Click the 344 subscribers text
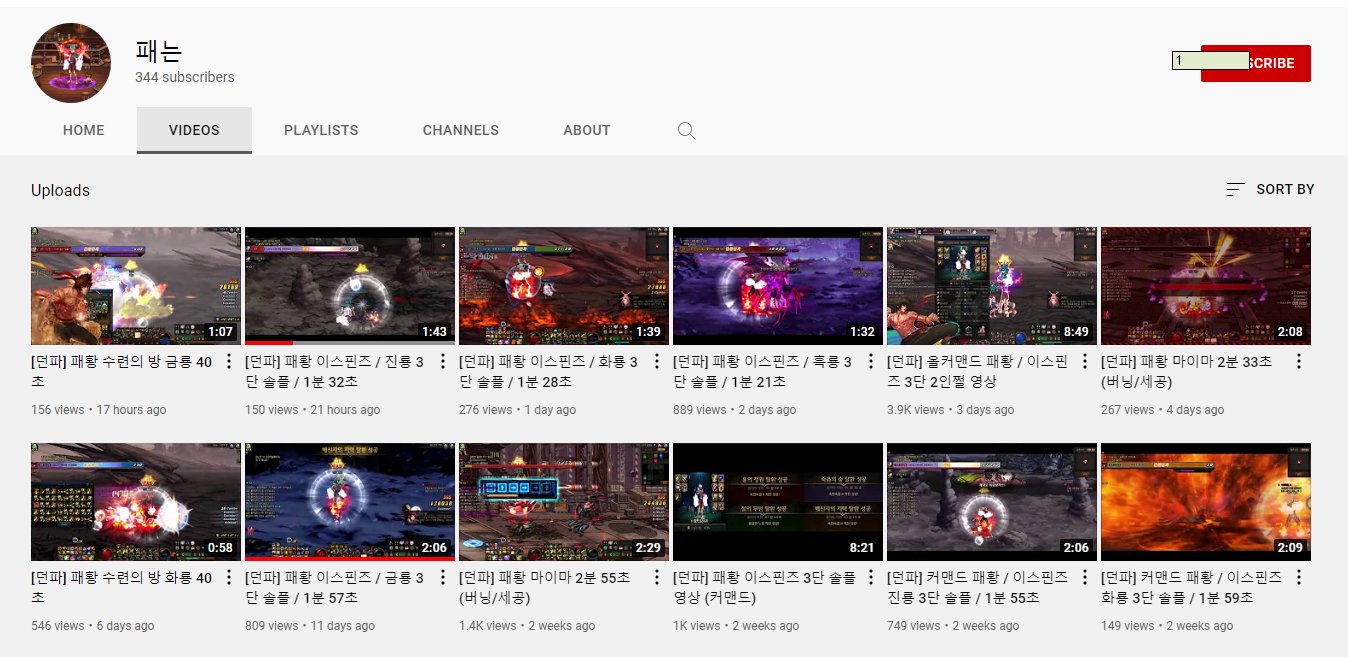 185,77
